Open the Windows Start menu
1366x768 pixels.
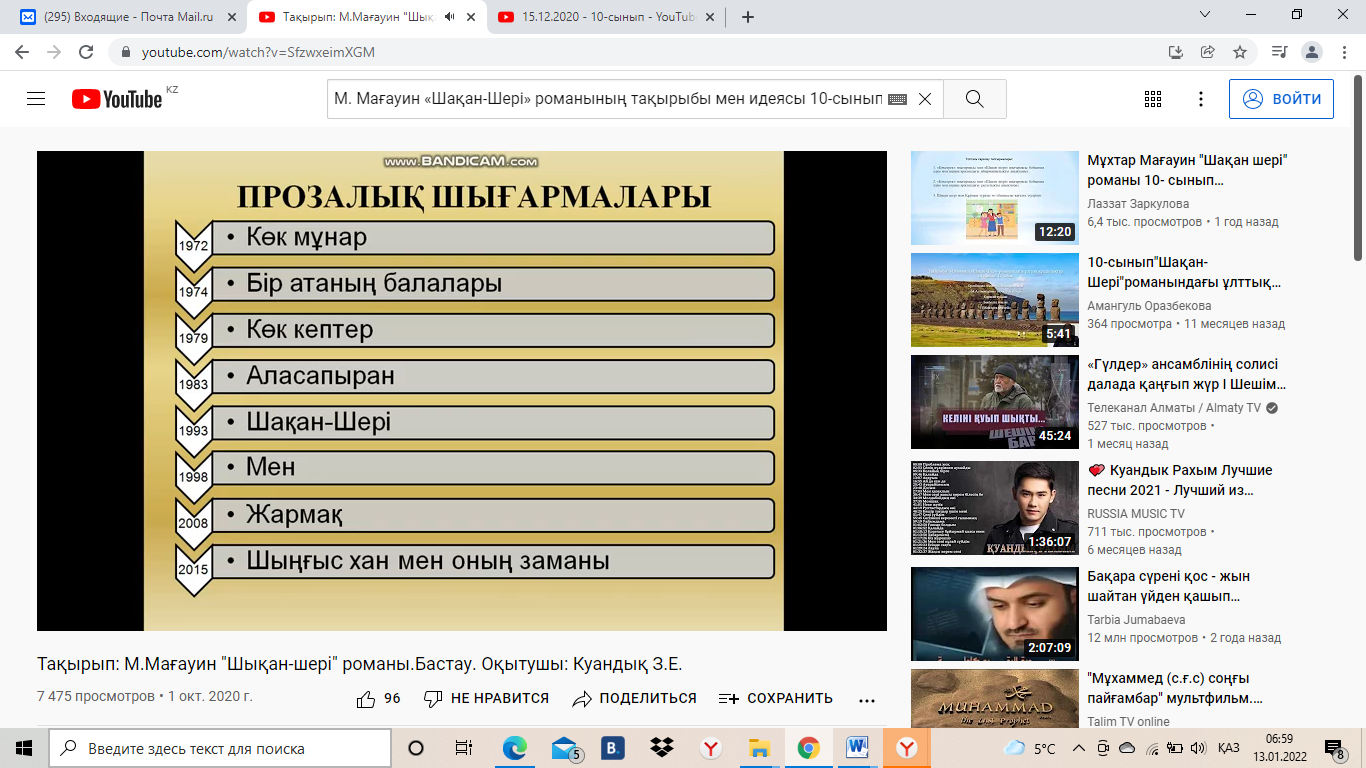coord(23,748)
